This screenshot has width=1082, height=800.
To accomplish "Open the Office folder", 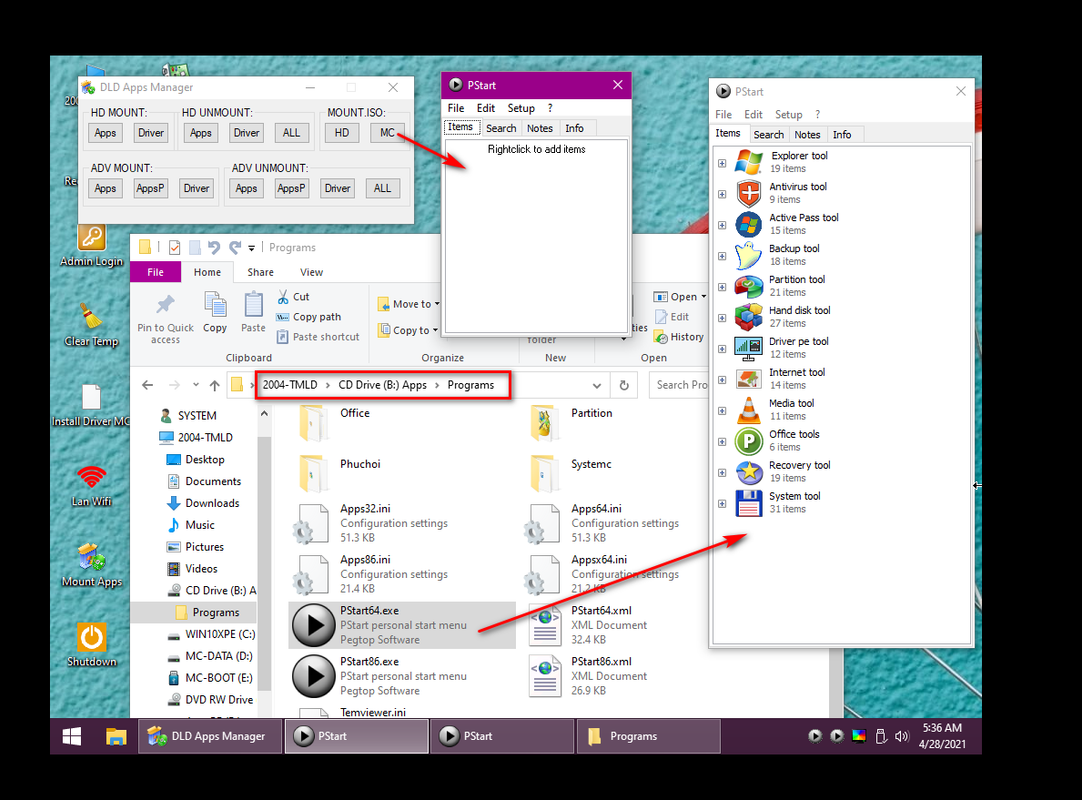I will (x=336, y=421).
